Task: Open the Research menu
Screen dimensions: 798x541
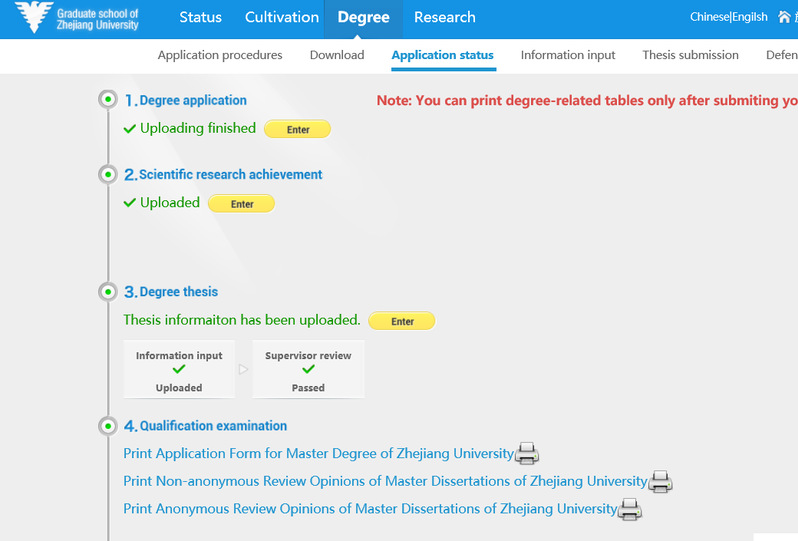Action: 445,17
